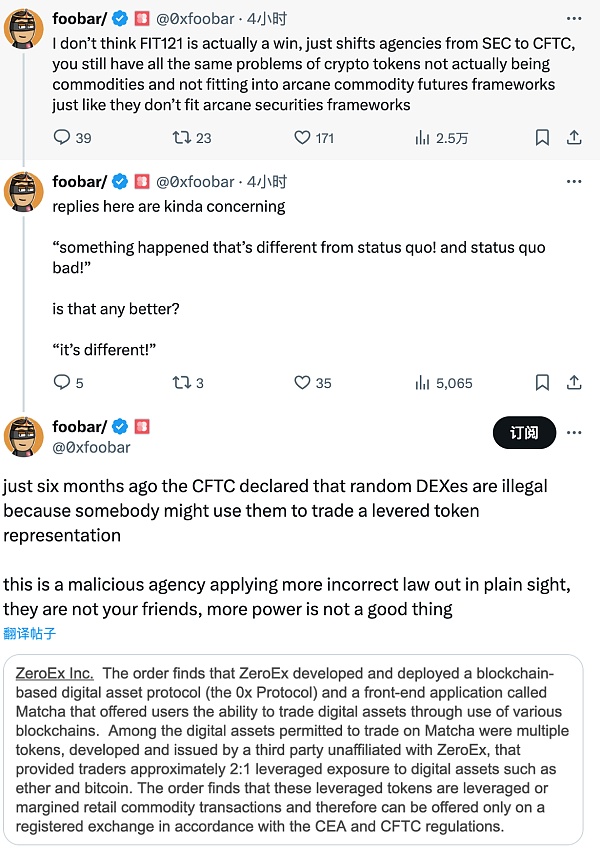Open more options on first tweet
The image size is (600, 851).
coord(574,17)
